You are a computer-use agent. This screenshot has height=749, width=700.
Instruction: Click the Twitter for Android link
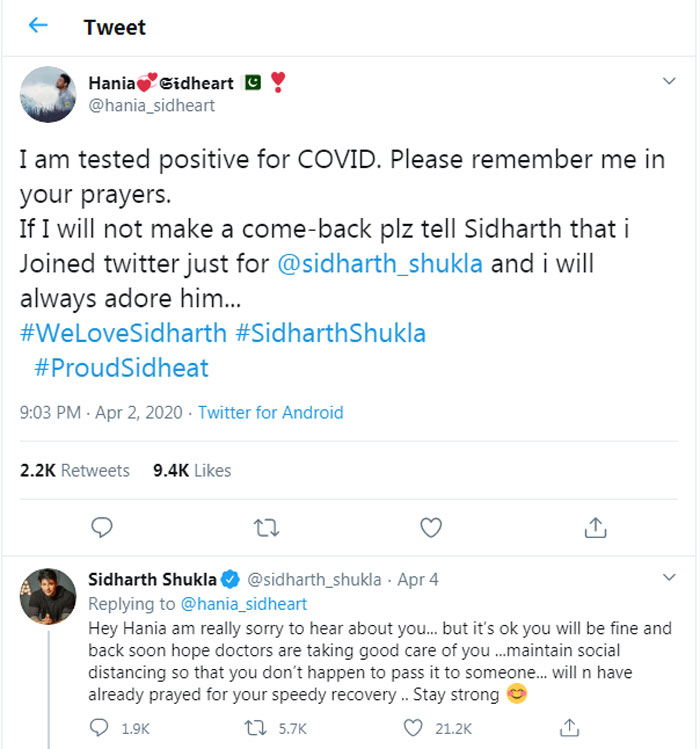point(270,412)
